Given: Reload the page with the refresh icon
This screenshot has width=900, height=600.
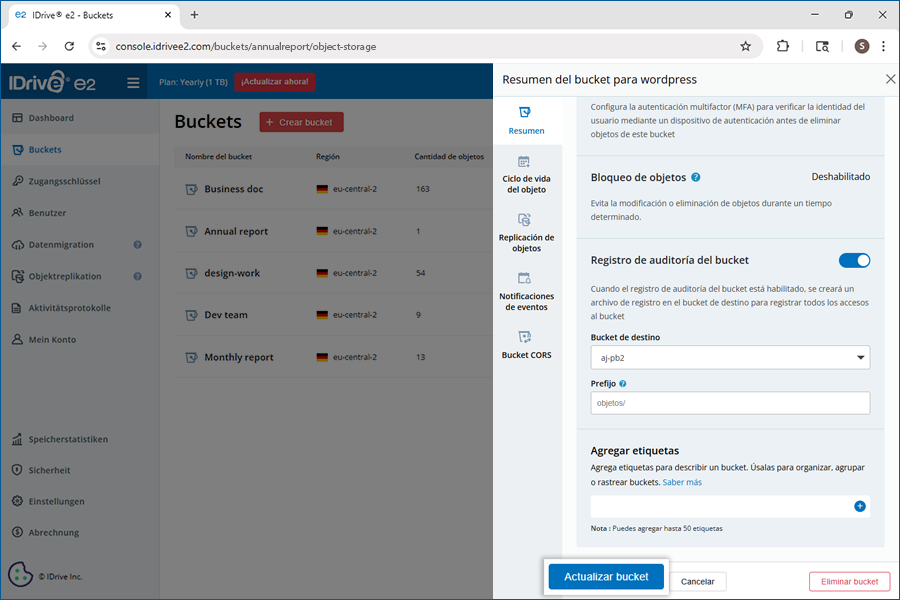Looking at the screenshot, I should click(x=69, y=47).
